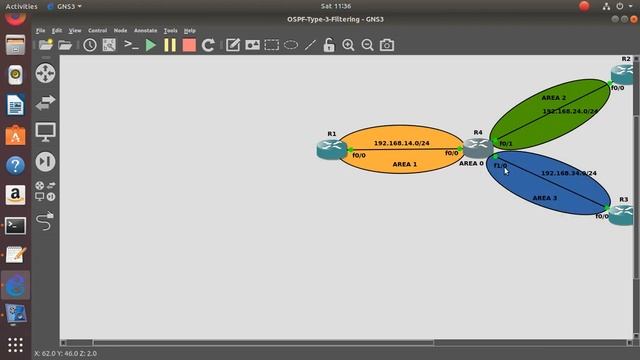
Task: Select the add a link cable tool
Action: click(45, 221)
